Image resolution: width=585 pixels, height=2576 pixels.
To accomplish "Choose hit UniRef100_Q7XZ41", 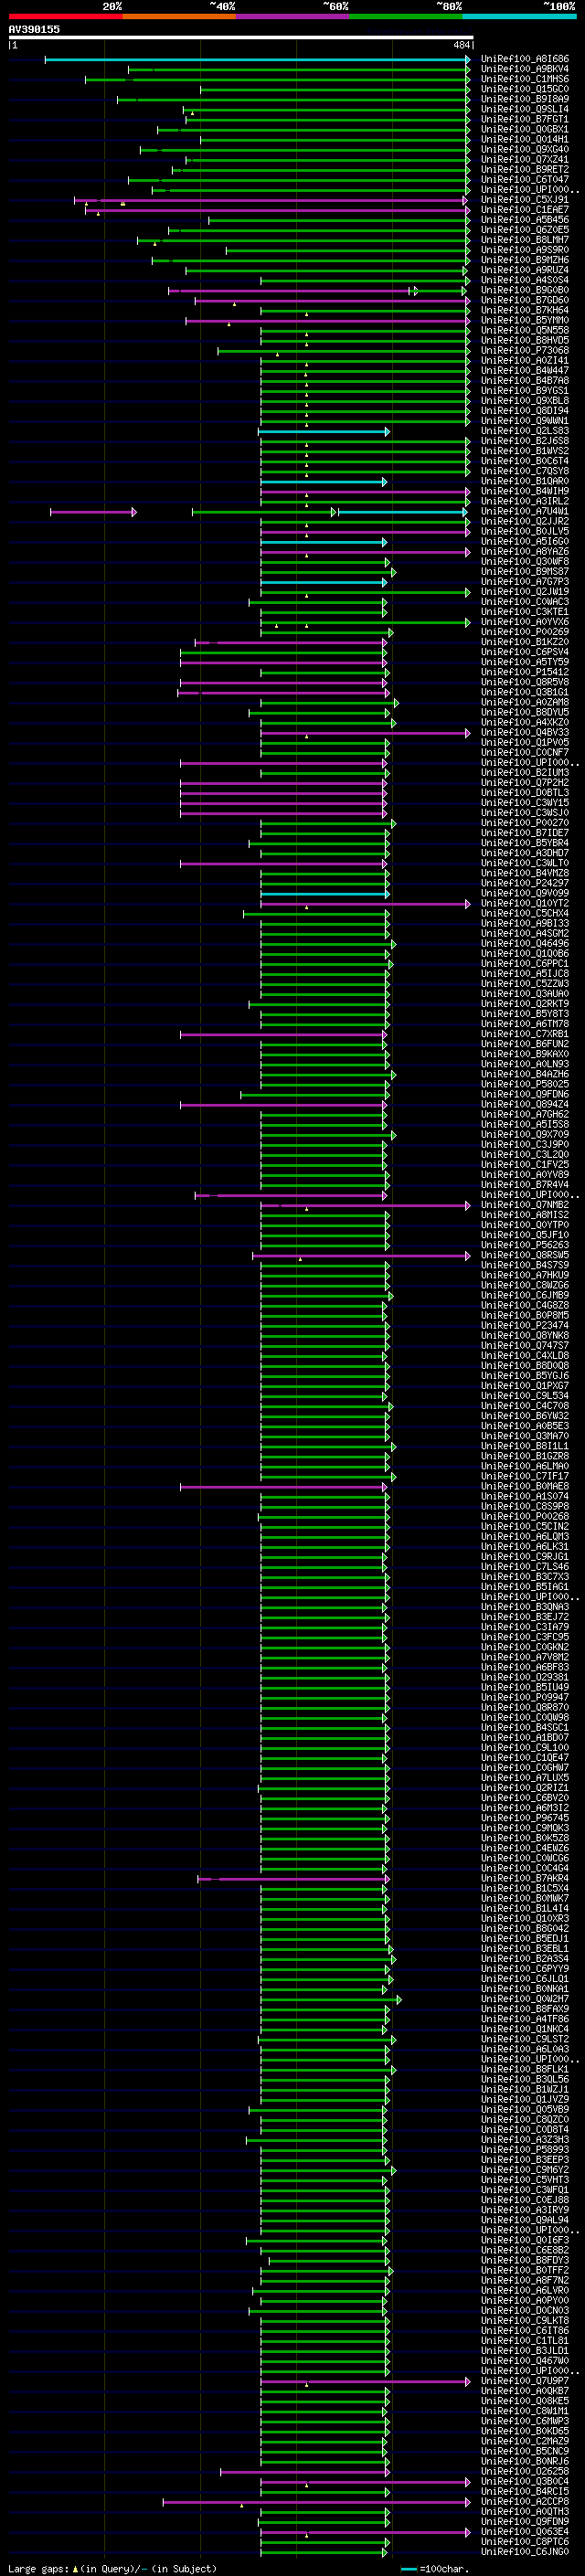I will click(x=525, y=159).
